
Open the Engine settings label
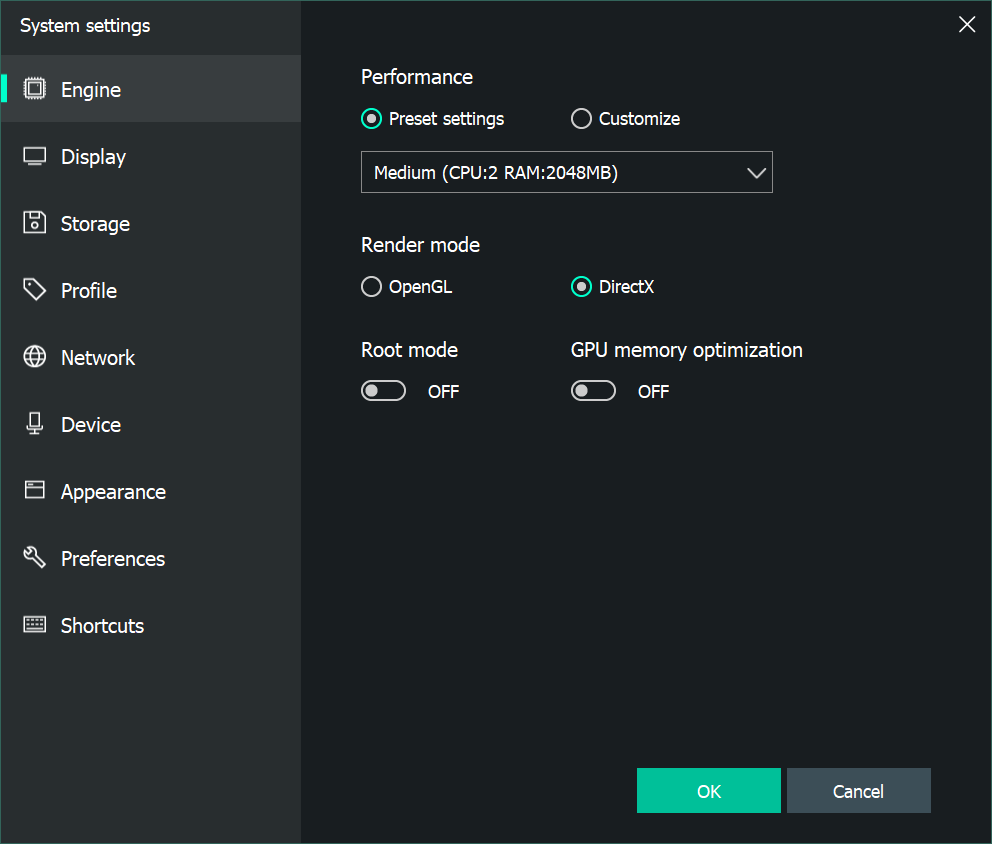(x=91, y=90)
